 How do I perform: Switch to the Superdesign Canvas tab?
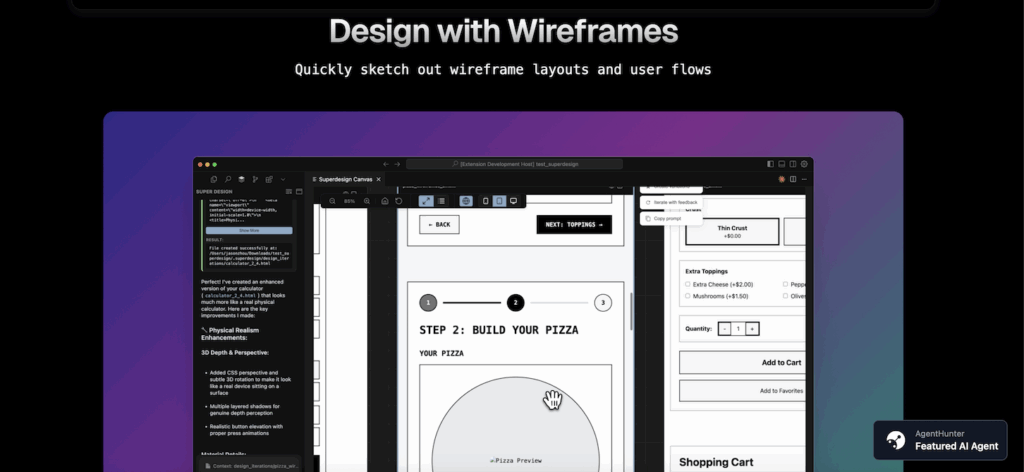pos(344,179)
